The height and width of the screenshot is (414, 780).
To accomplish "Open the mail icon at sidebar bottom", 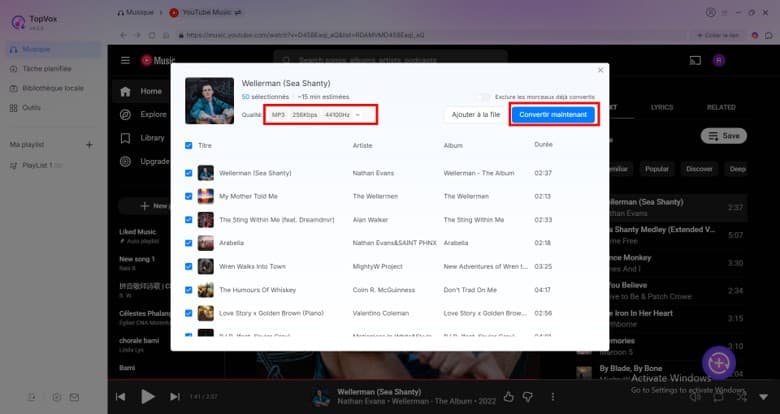I will click(74, 397).
